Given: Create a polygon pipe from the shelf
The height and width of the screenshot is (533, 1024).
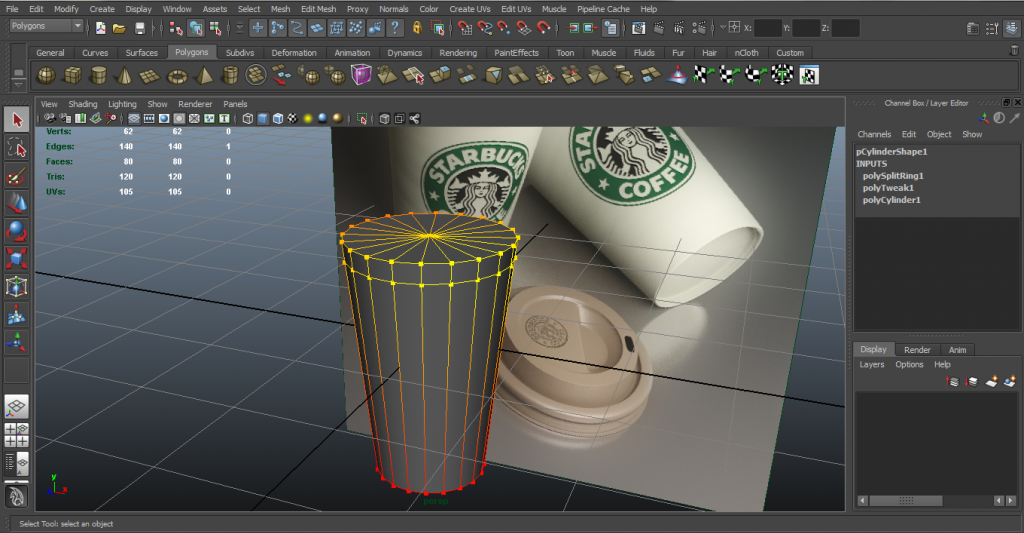Looking at the screenshot, I should point(230,76).
